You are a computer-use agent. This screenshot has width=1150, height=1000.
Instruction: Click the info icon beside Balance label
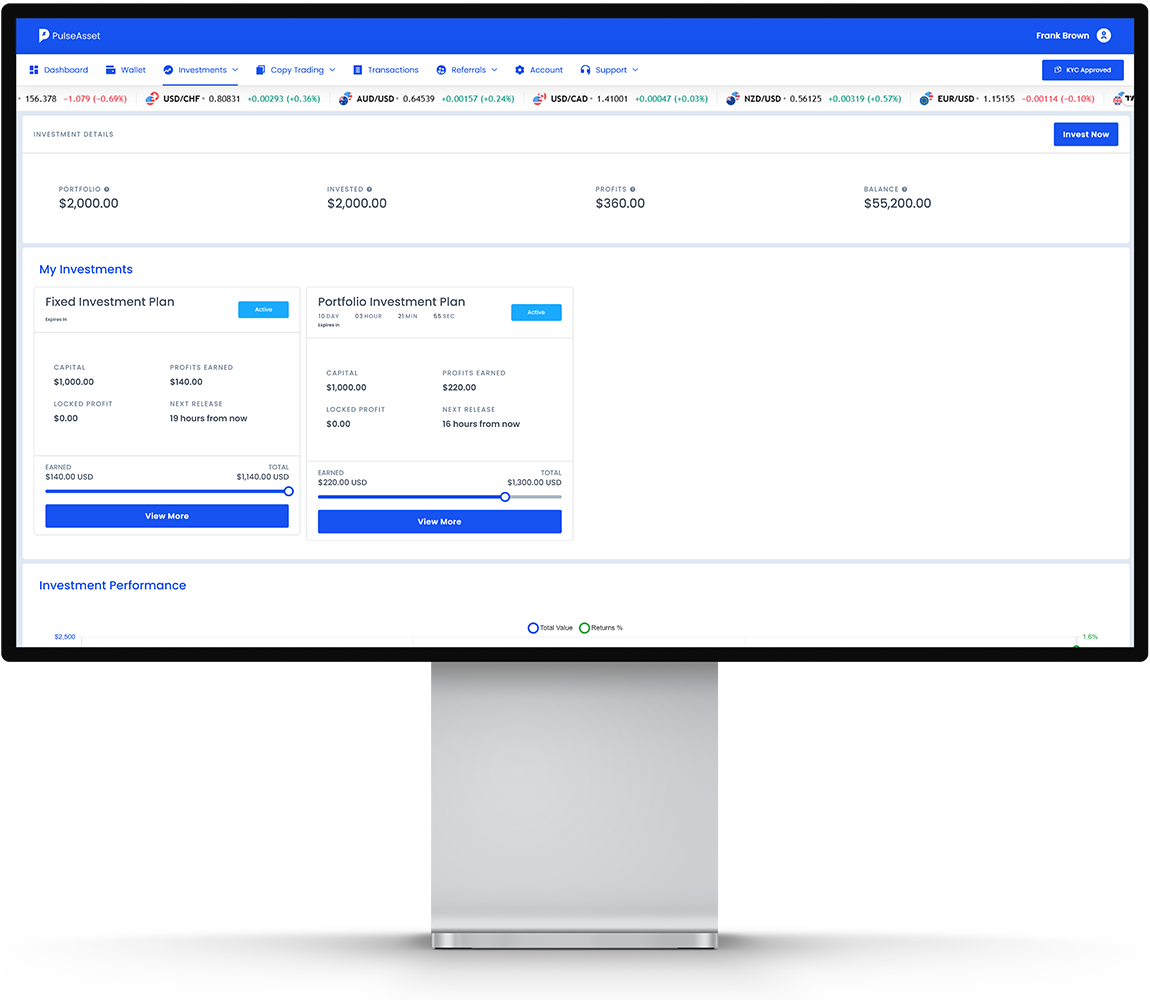(905, 189)
